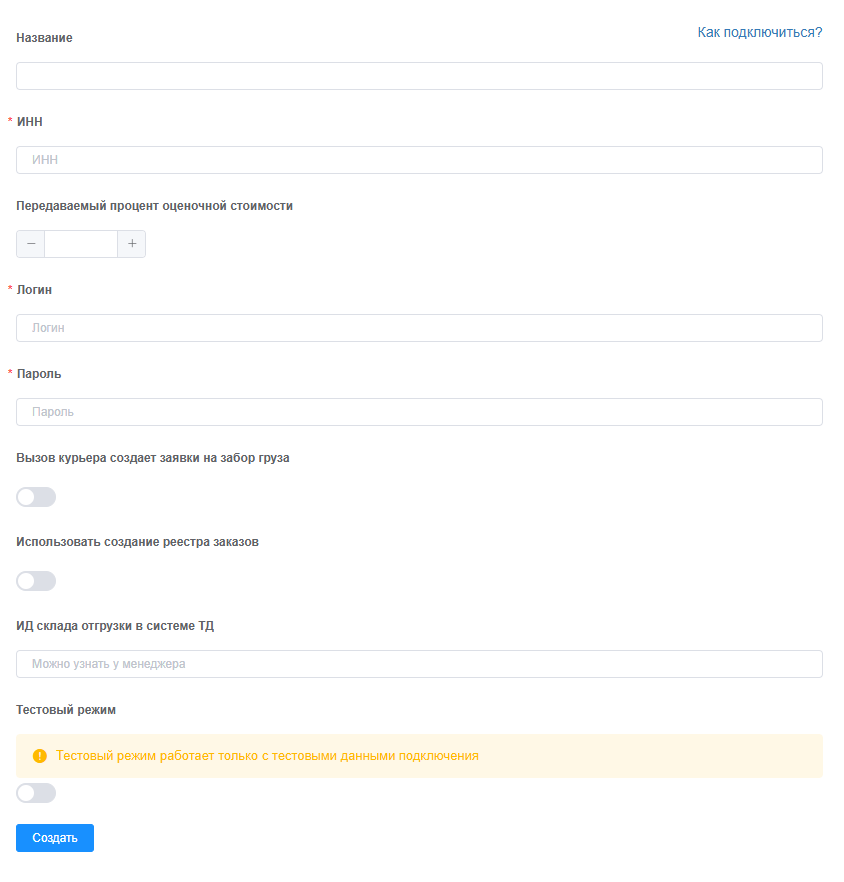Turn on the "Тестовый режим" switch
This screenshot has height=882, width=844.
tap(36, 793)
